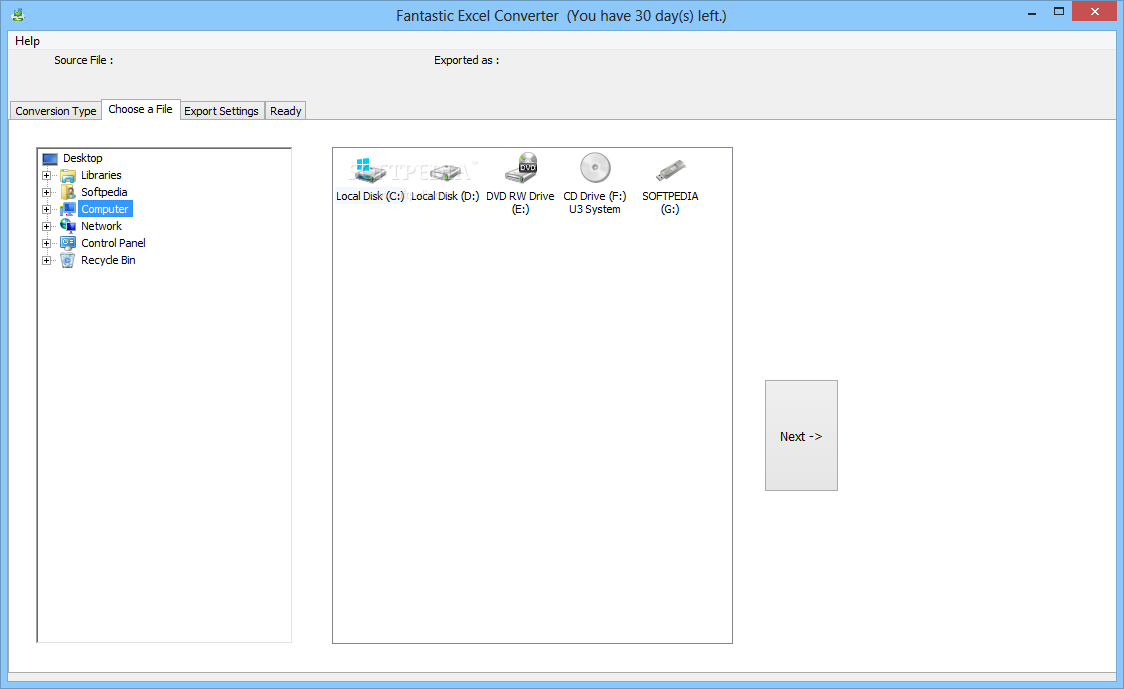Maximize the Fantastic Excel Converter window
Screen dimensions: 1124x689
[1059, 12]
